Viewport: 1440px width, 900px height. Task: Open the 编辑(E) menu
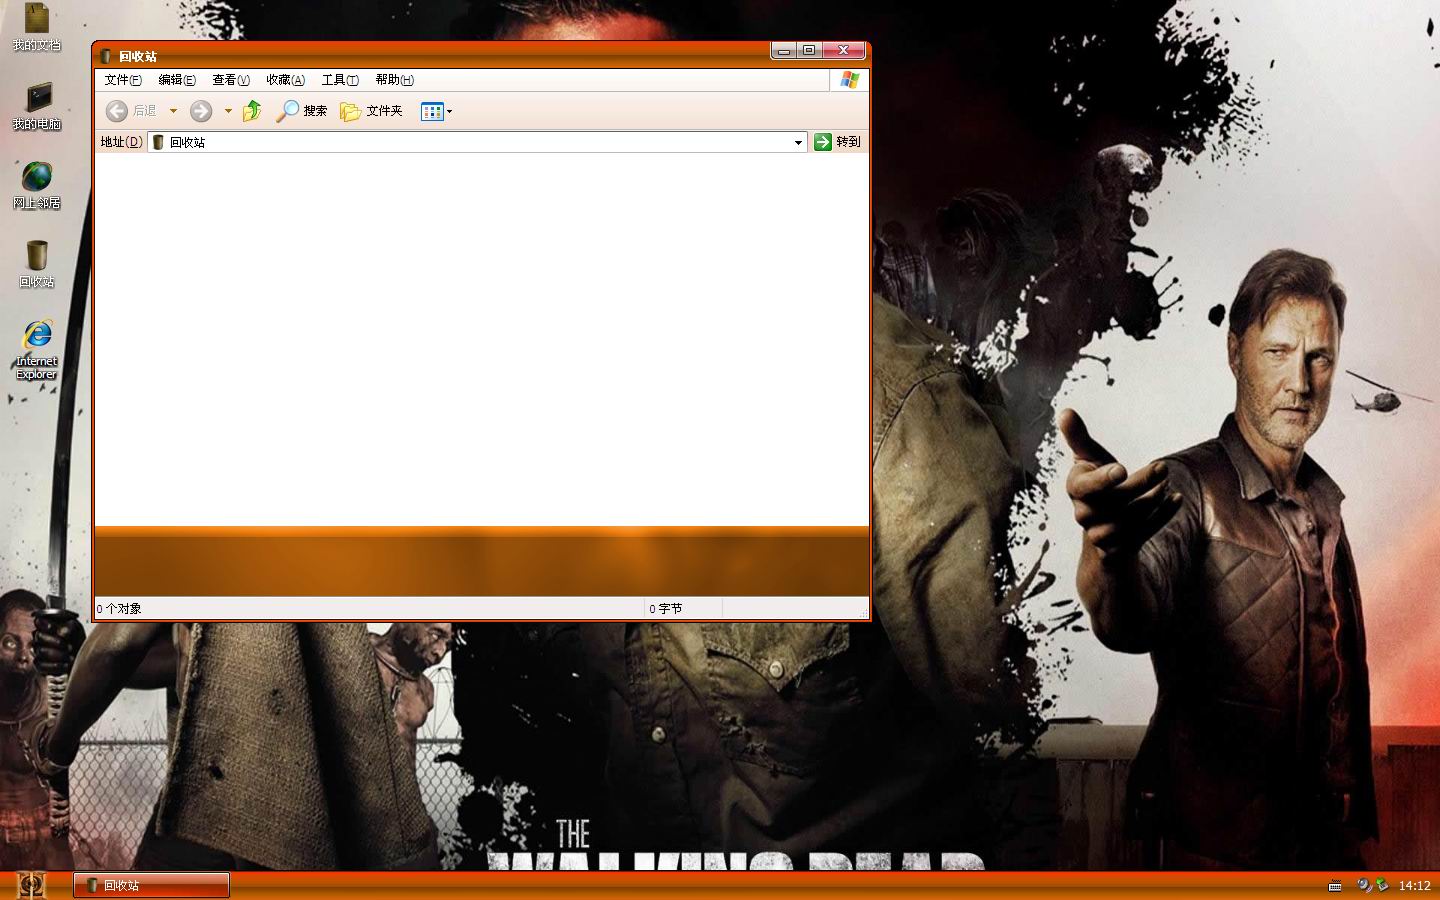[177, 80]
